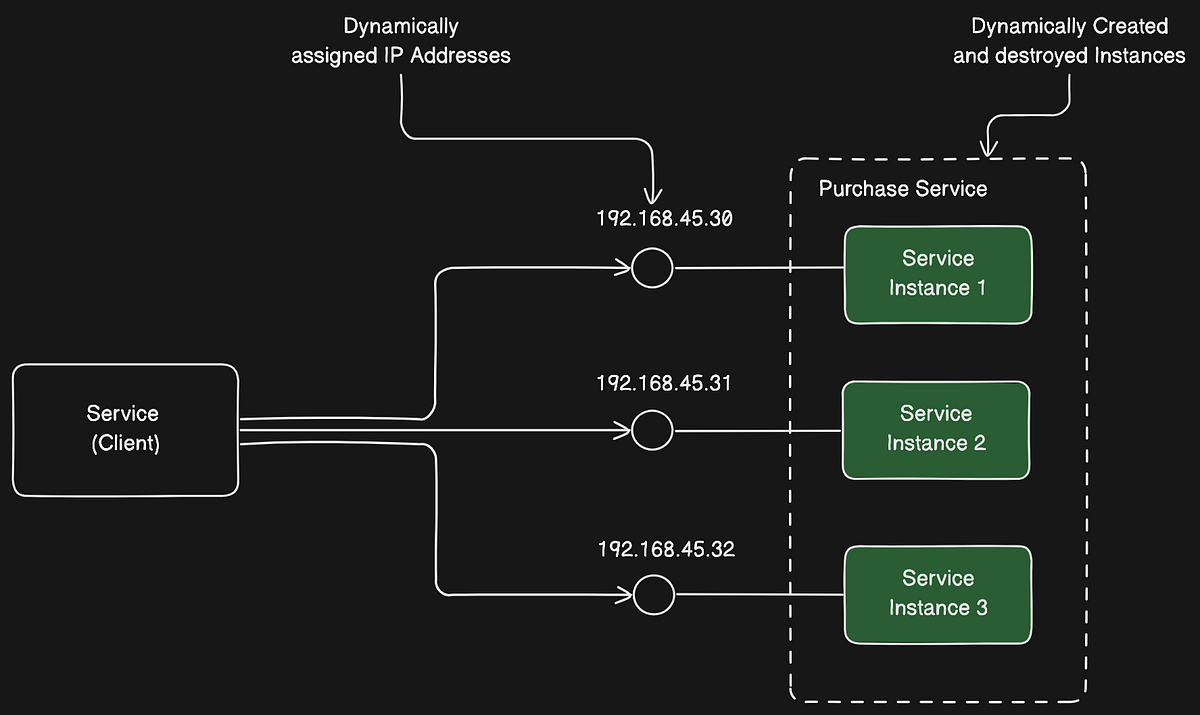Select the green Service Instance 2 box
The width and height of the screenshot is (1200, 715).
[x=936, y=429]
